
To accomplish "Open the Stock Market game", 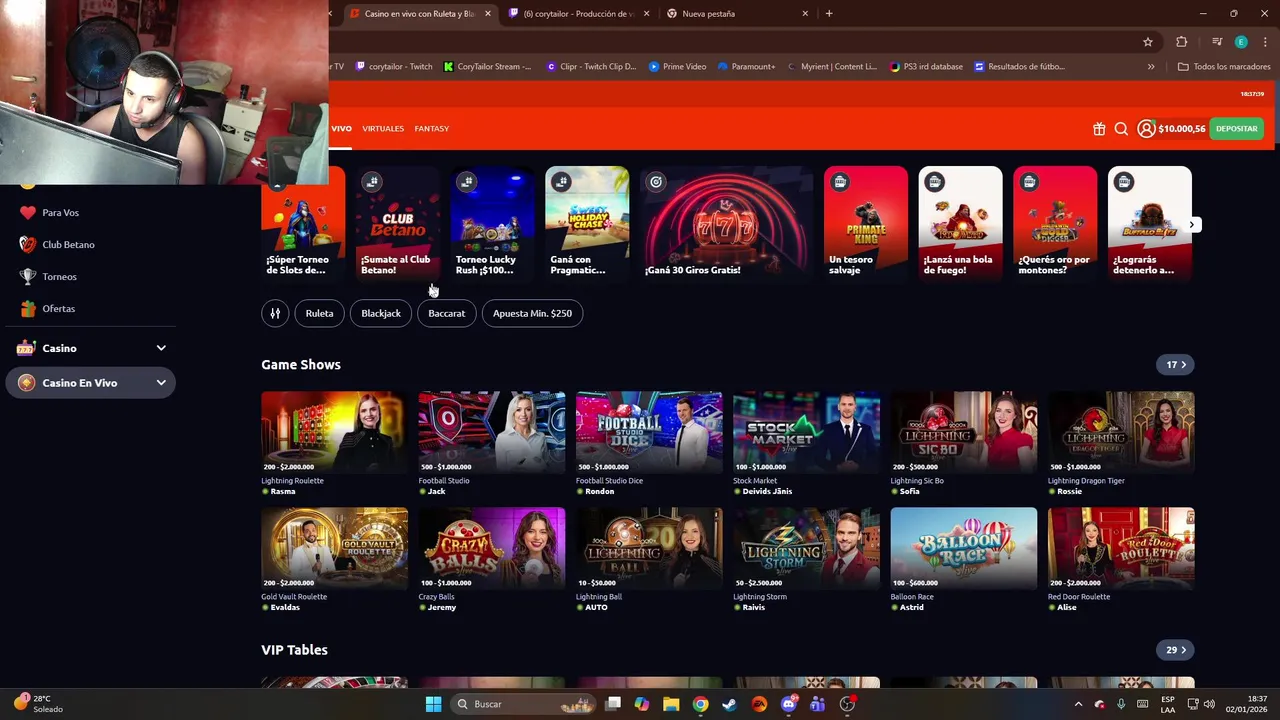I will pos(806,432).
